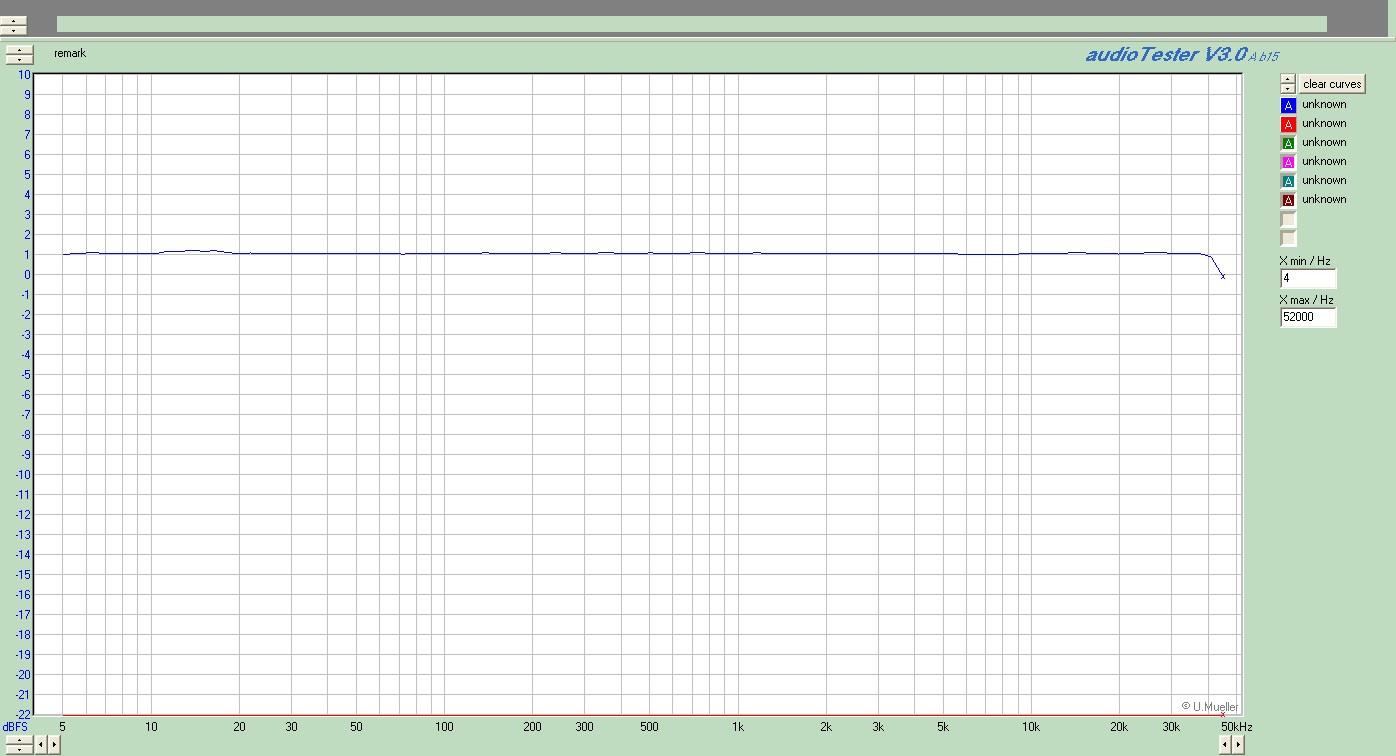Click up arrow of topmost gray-bar spinner
Screen dimensions: 1396x756
click(x=13, y=21)
